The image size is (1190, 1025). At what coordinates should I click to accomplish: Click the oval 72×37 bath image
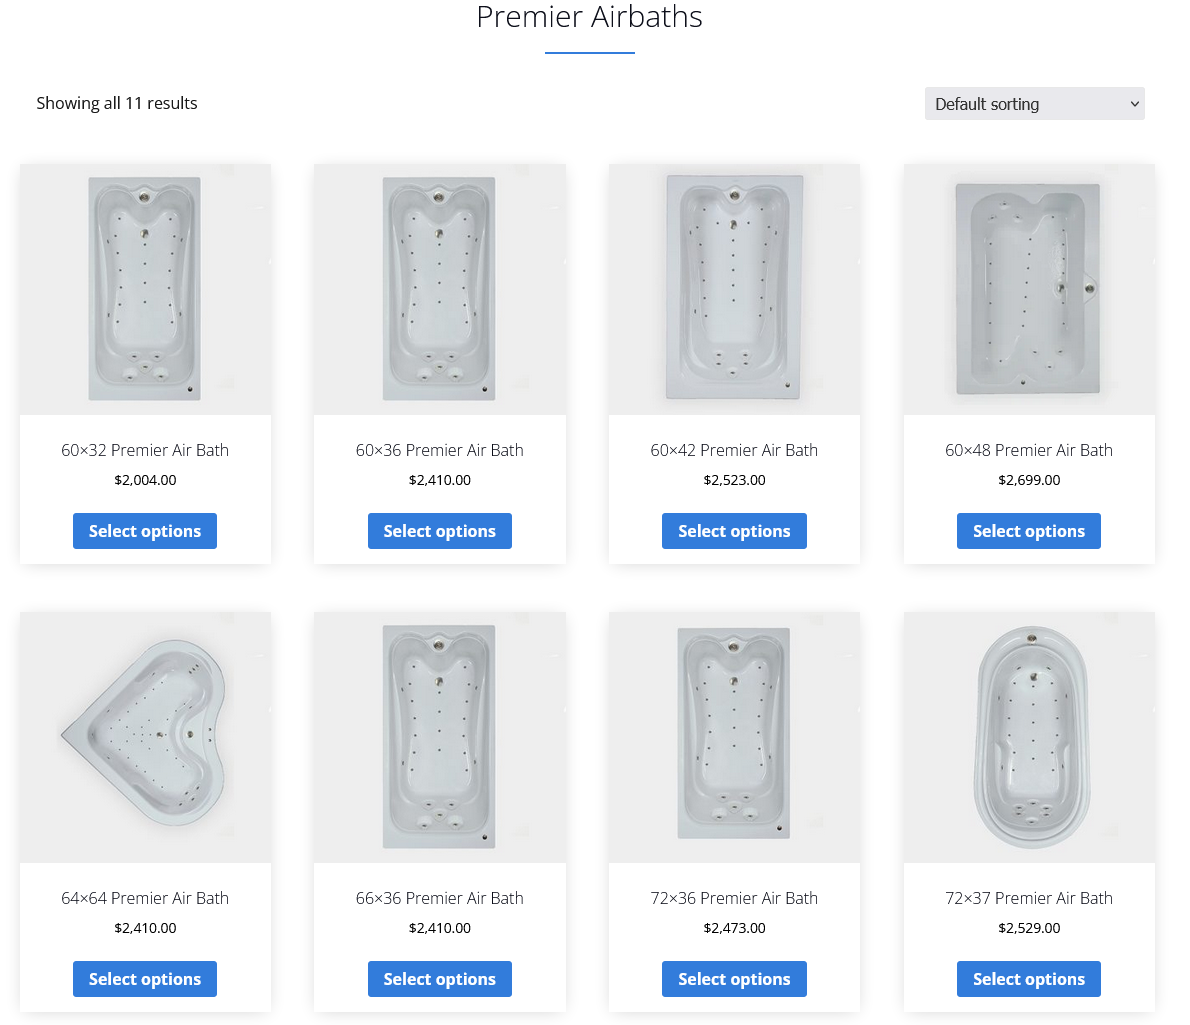coord(1029,737)
